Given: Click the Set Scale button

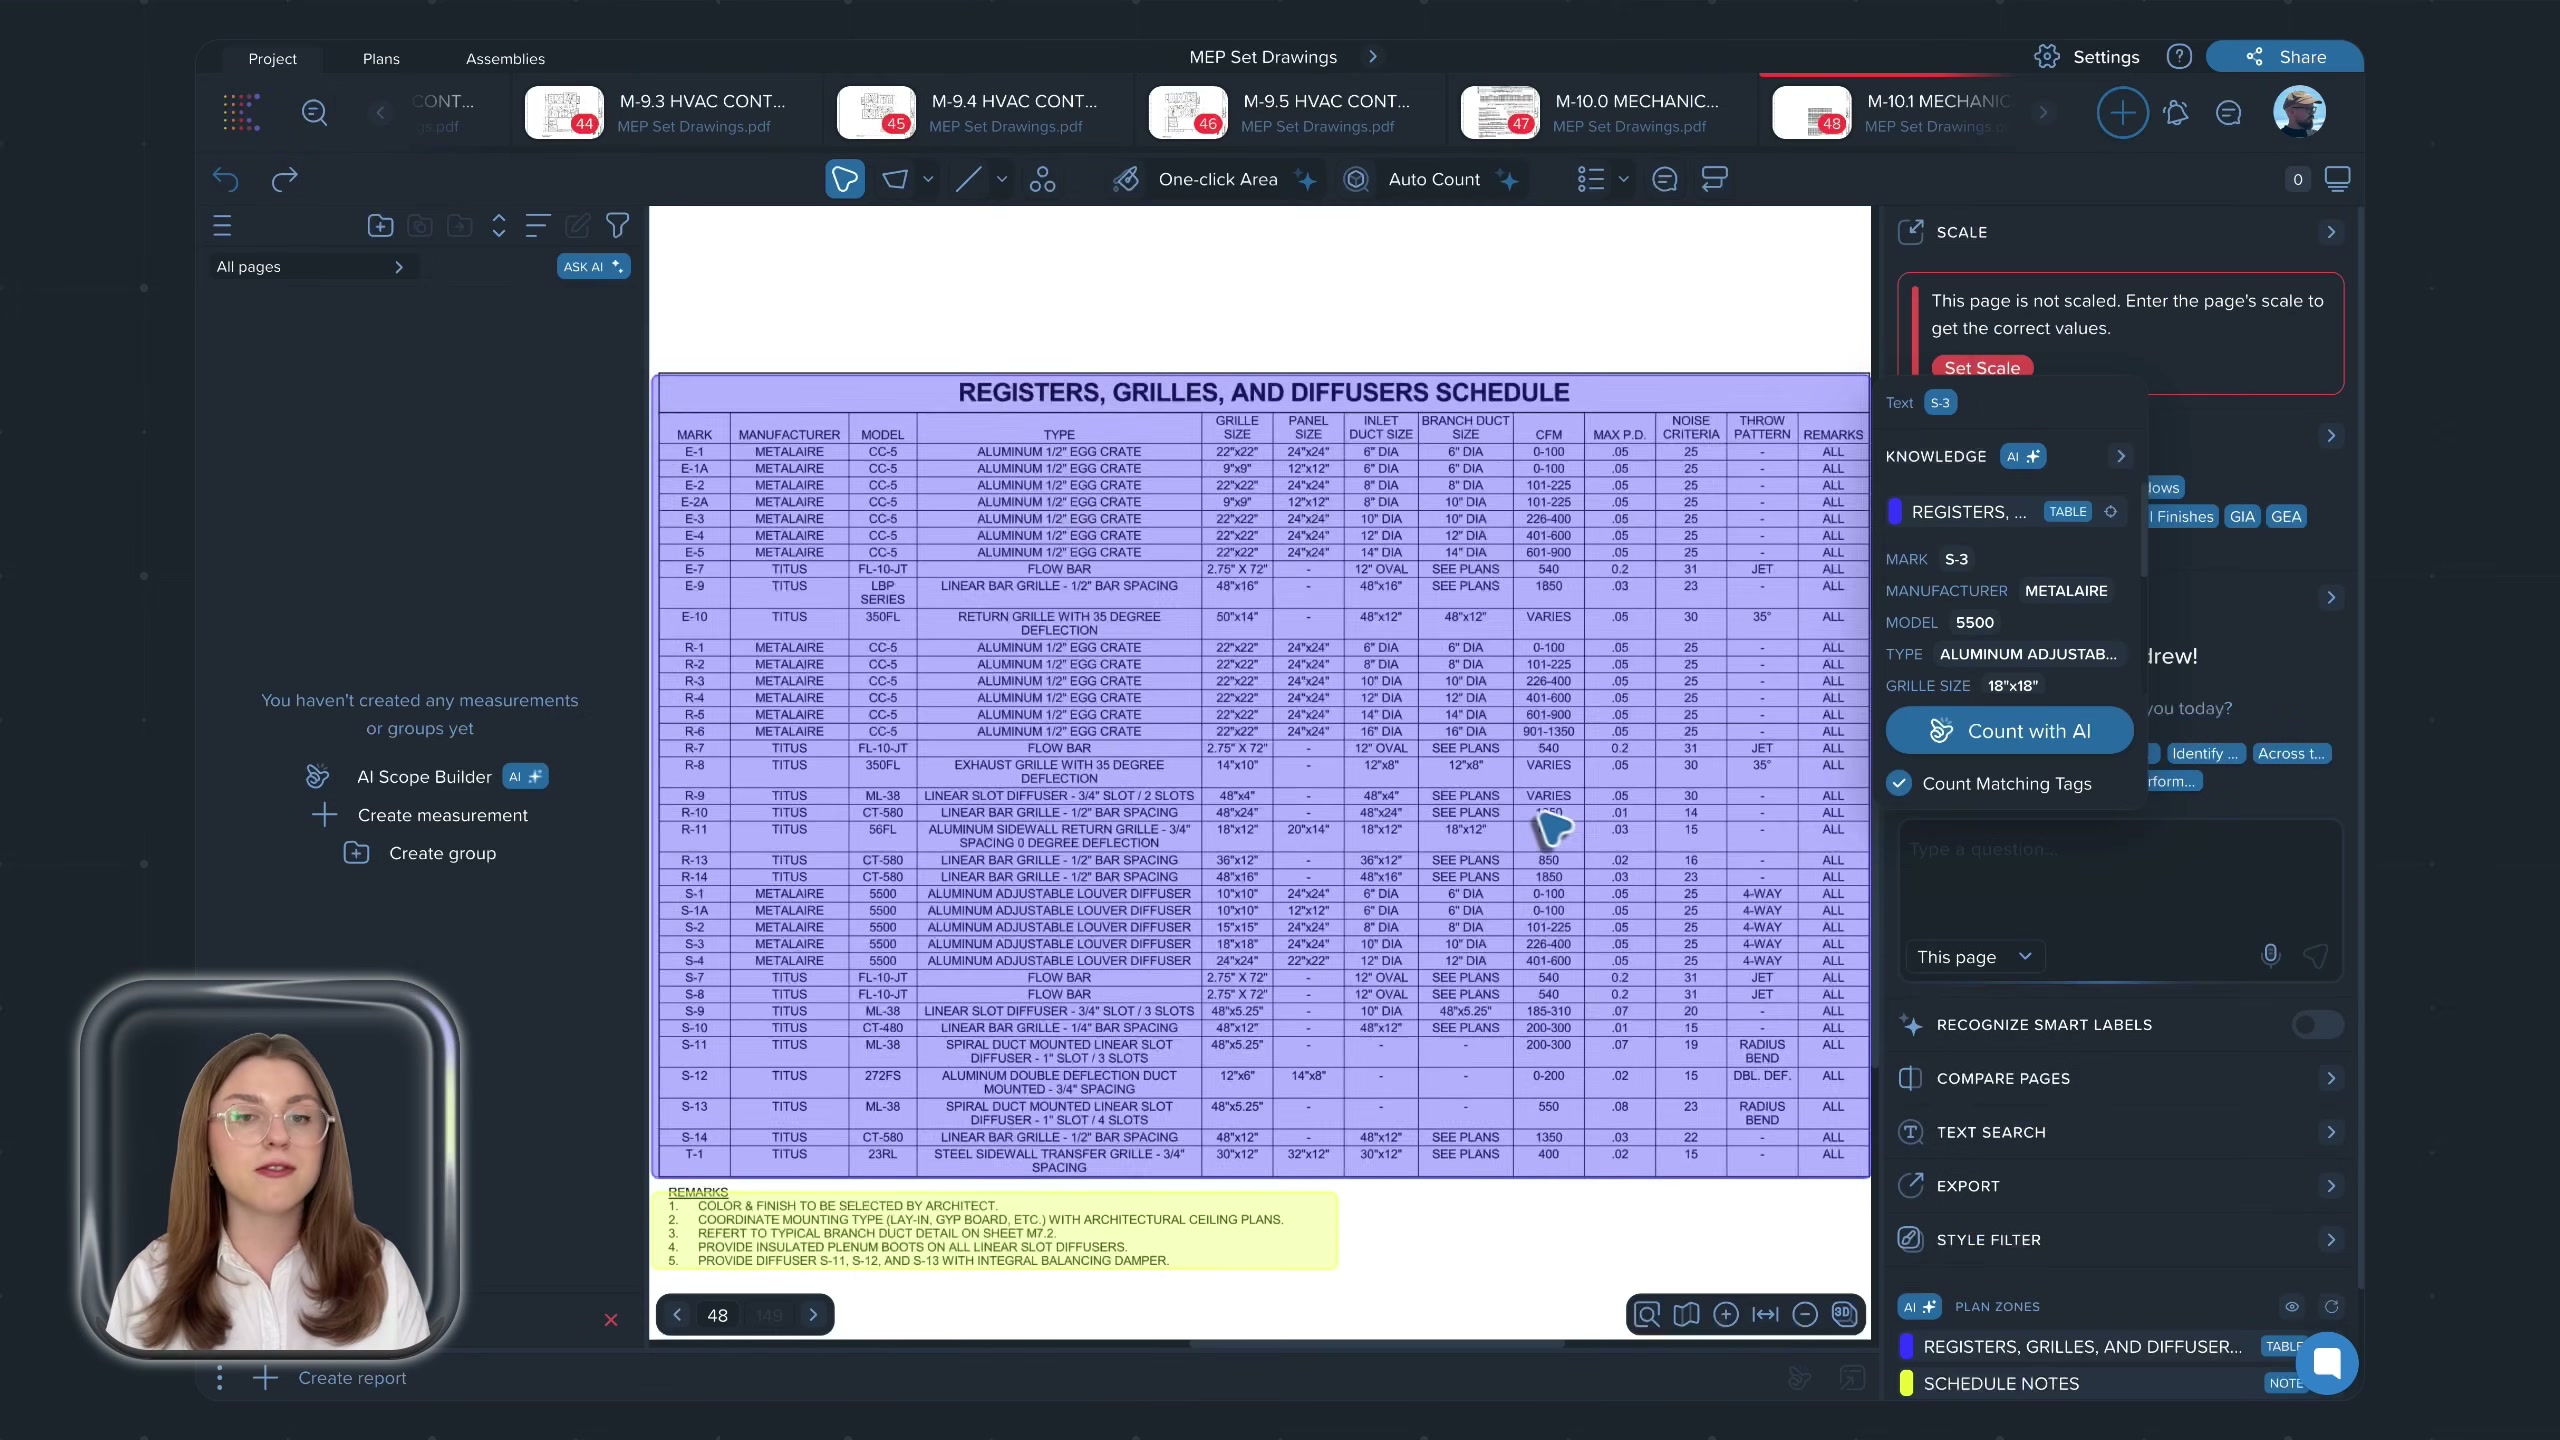Looking at the screenshot, I should 1982,368.
